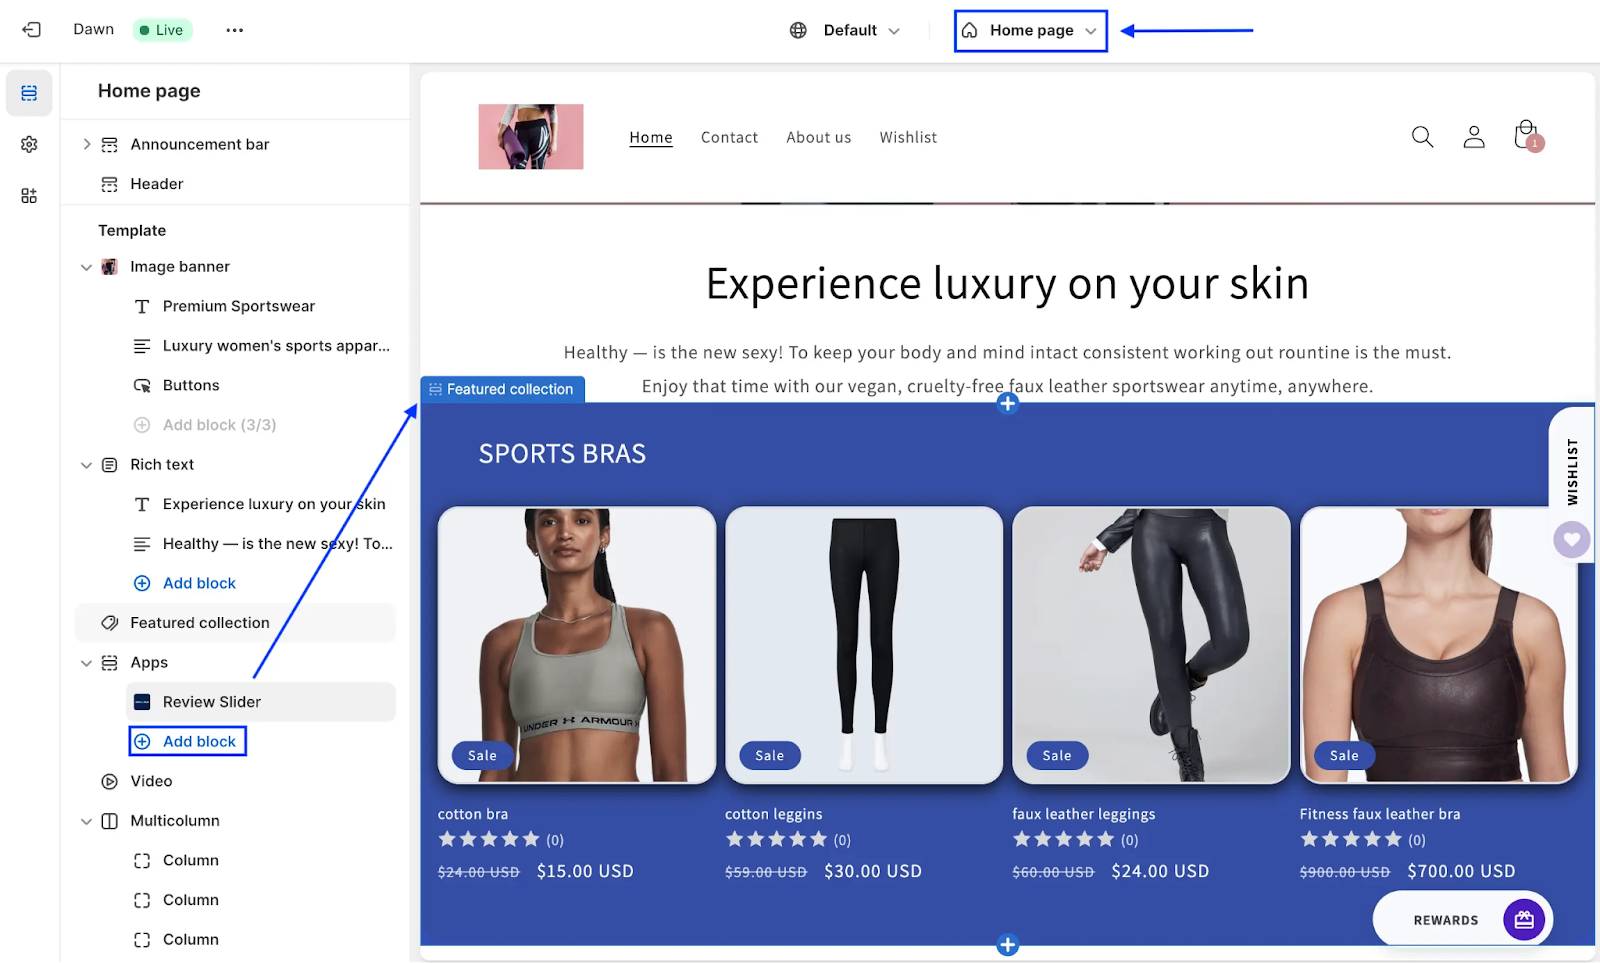
Task: Open the cart showing 1 item
Action: (x=1524, y=134)
